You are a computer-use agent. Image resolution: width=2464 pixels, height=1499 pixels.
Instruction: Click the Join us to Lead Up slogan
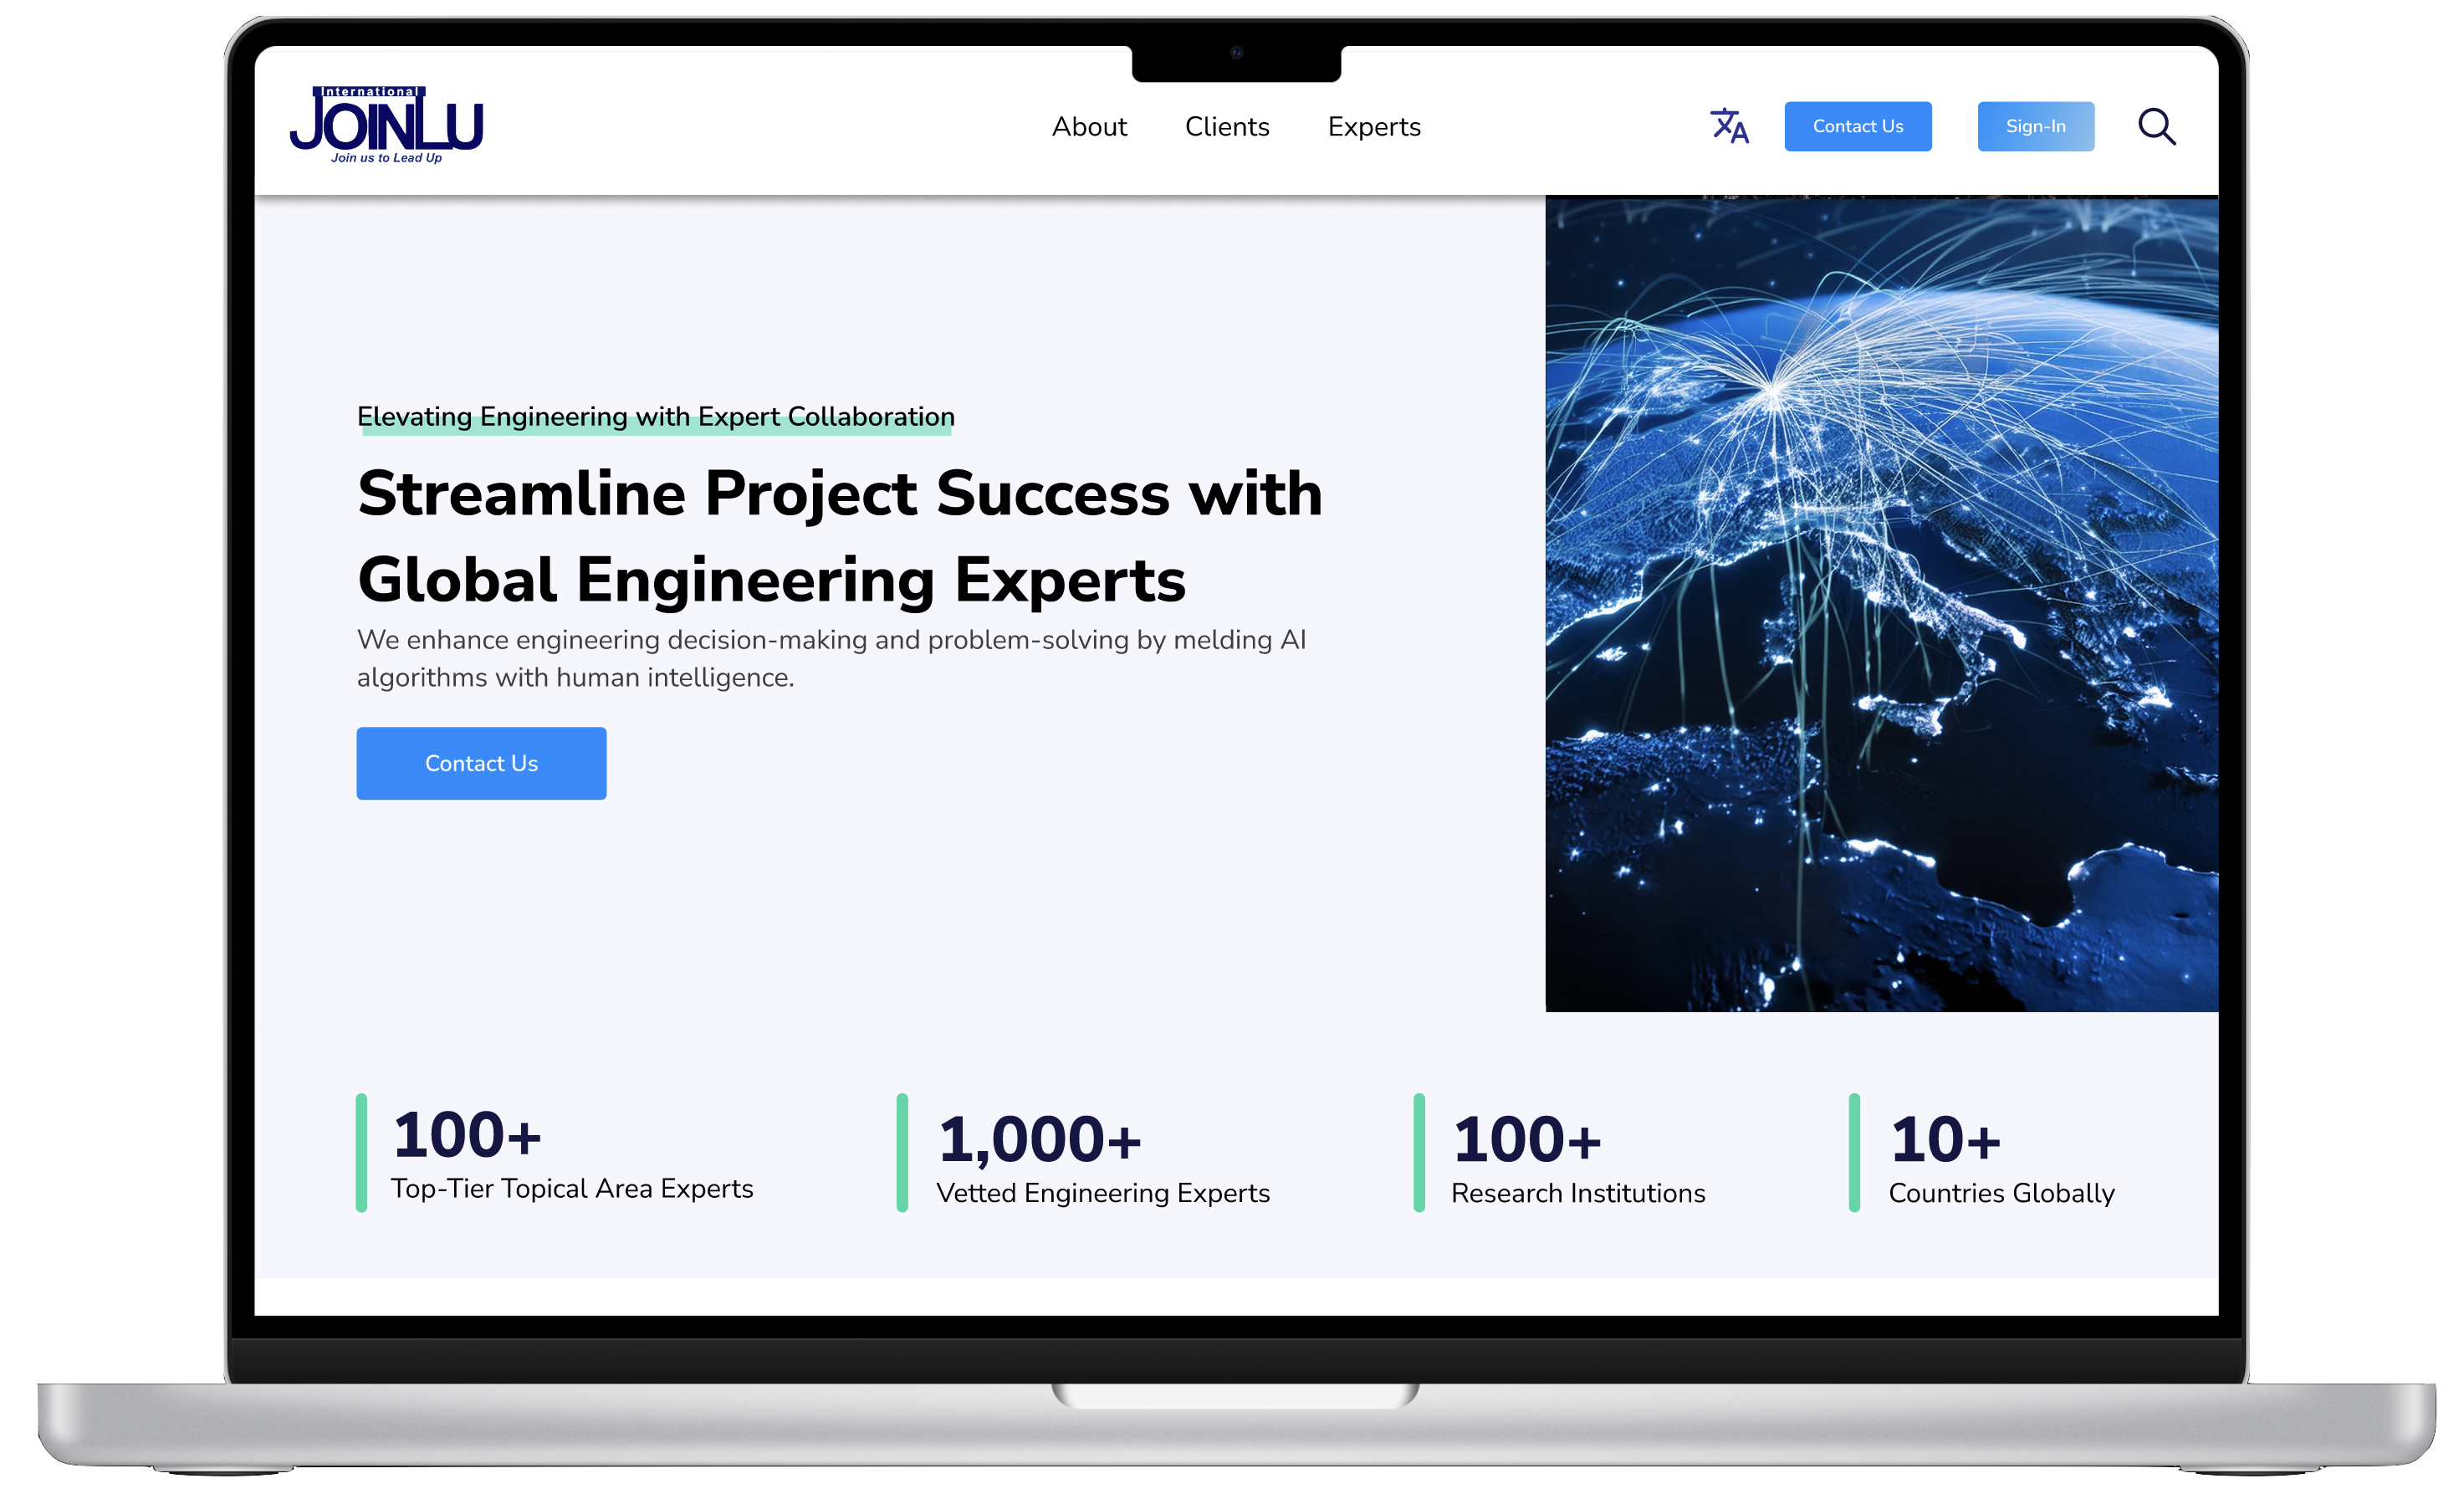tap(386, 158)
